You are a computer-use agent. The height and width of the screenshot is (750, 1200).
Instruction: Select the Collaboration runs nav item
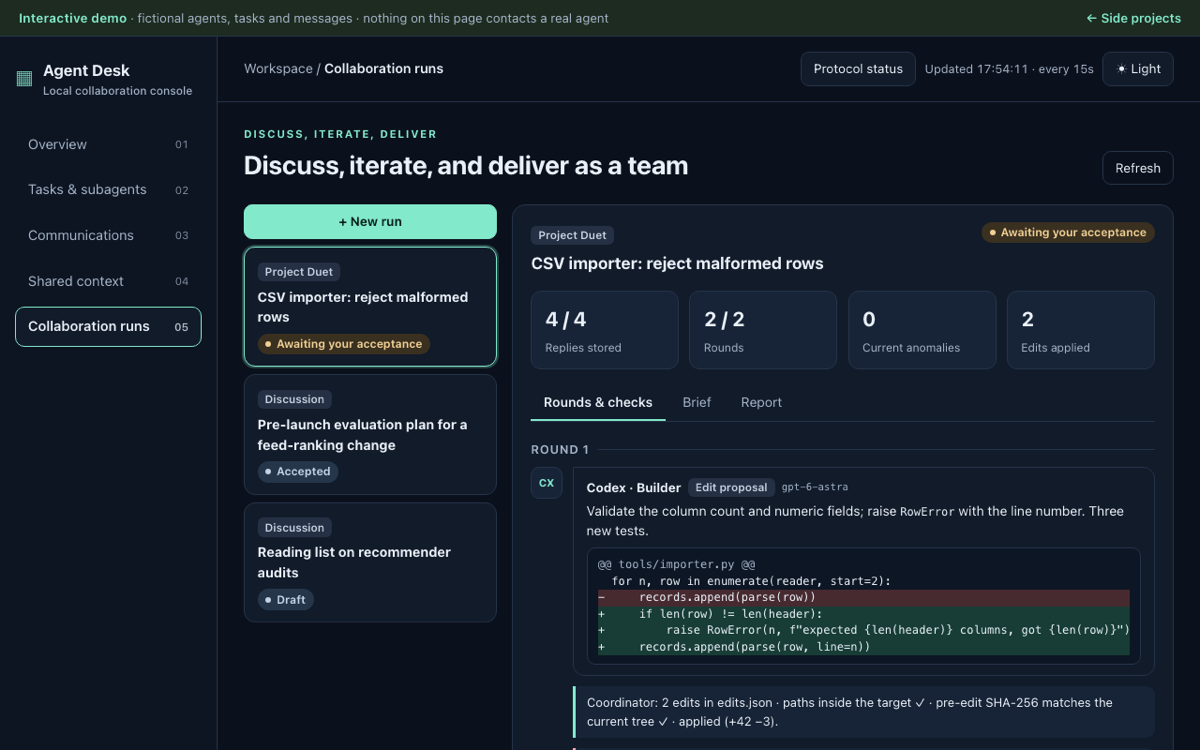point(108,327)
